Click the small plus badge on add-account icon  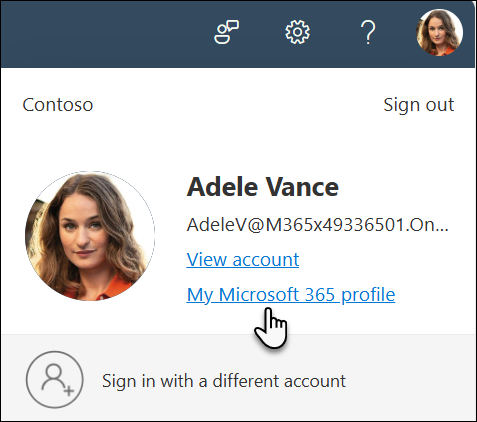click(x=69, y=391)
